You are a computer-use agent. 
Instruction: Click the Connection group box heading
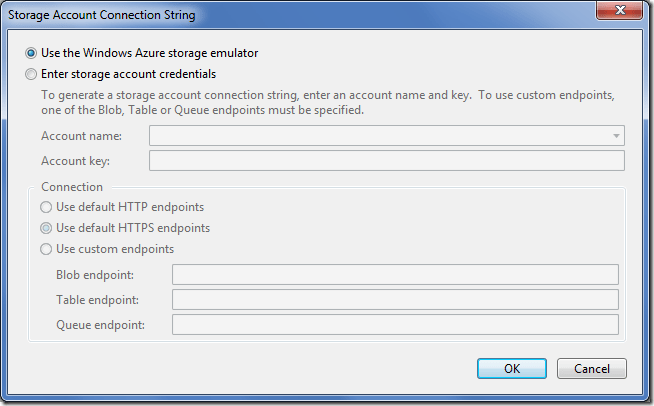72,187
